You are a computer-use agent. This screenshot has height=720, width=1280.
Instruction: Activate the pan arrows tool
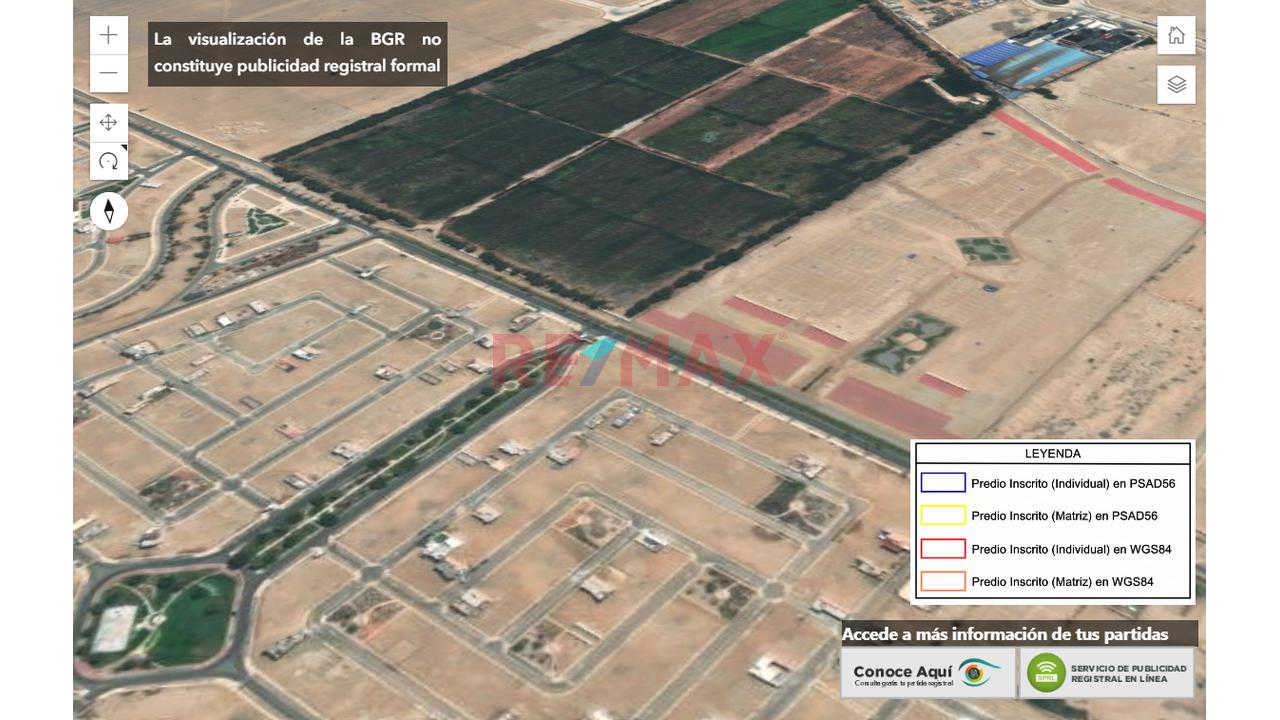coord(108,123)
